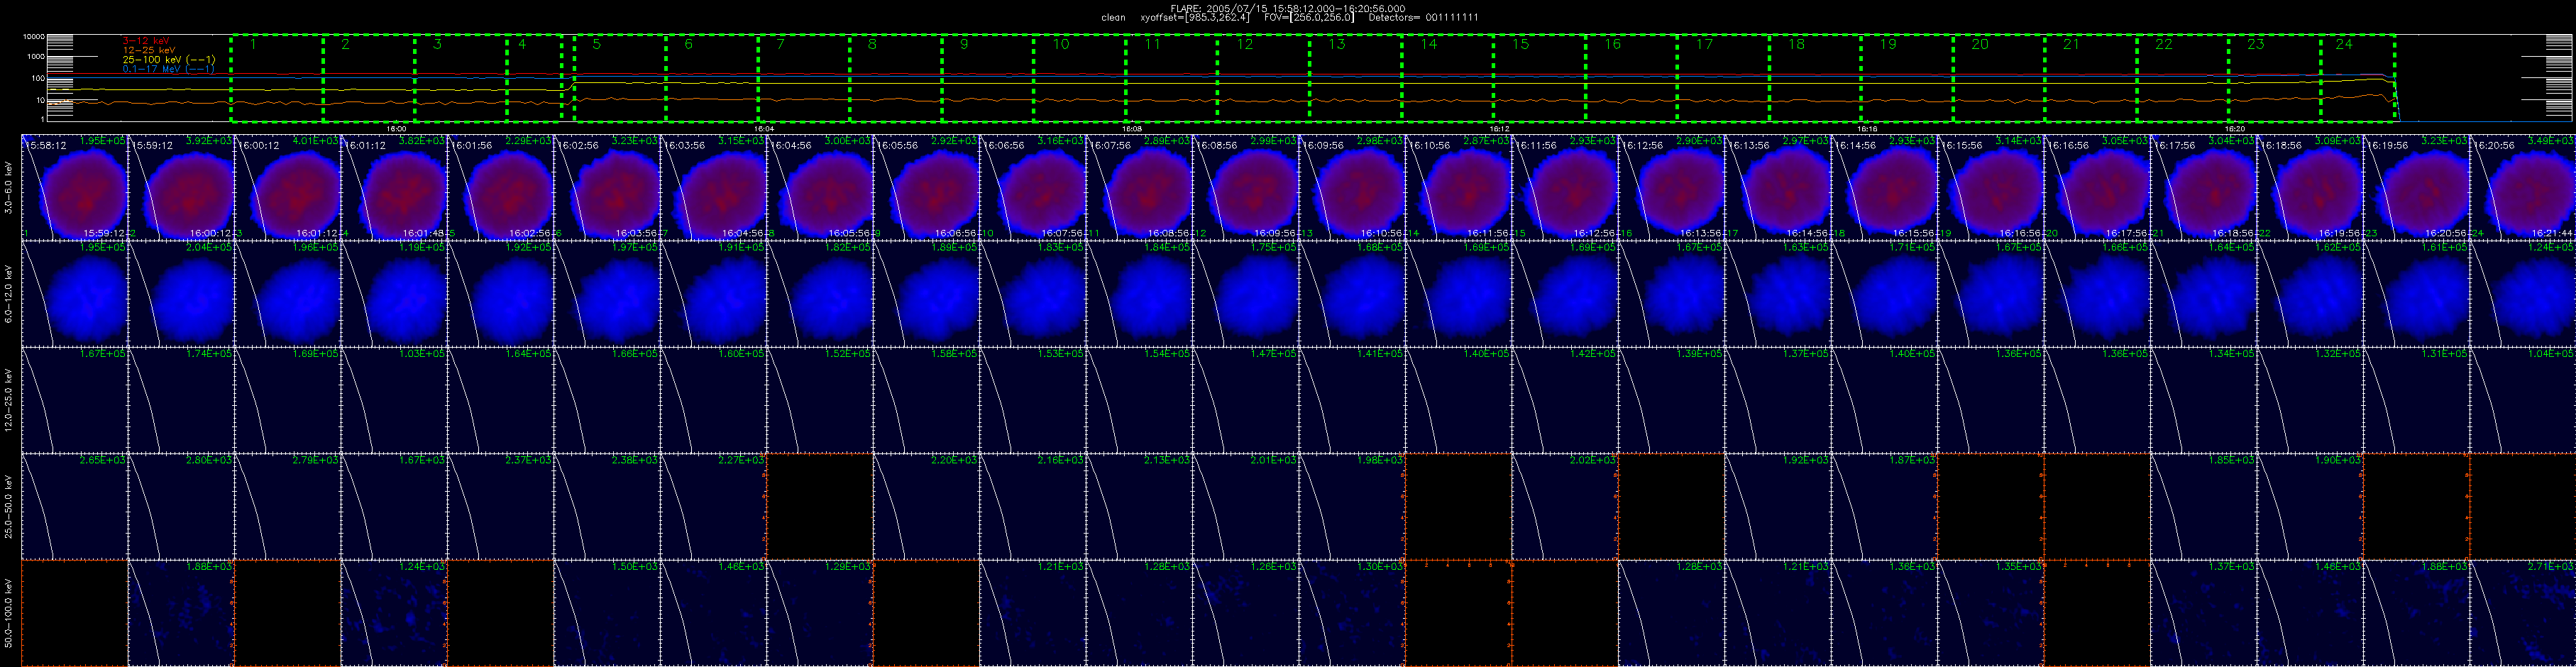Click the '16:20' time axis tick label
Viewport: 2576px width, 667px height.
(2235, 129)
